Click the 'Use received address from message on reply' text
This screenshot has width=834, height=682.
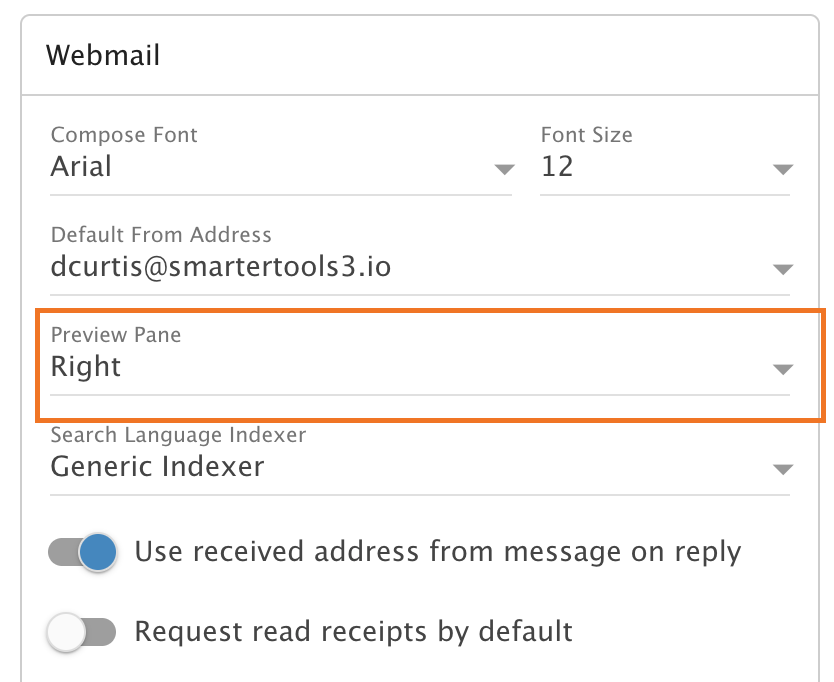click(x=437, y=552)
